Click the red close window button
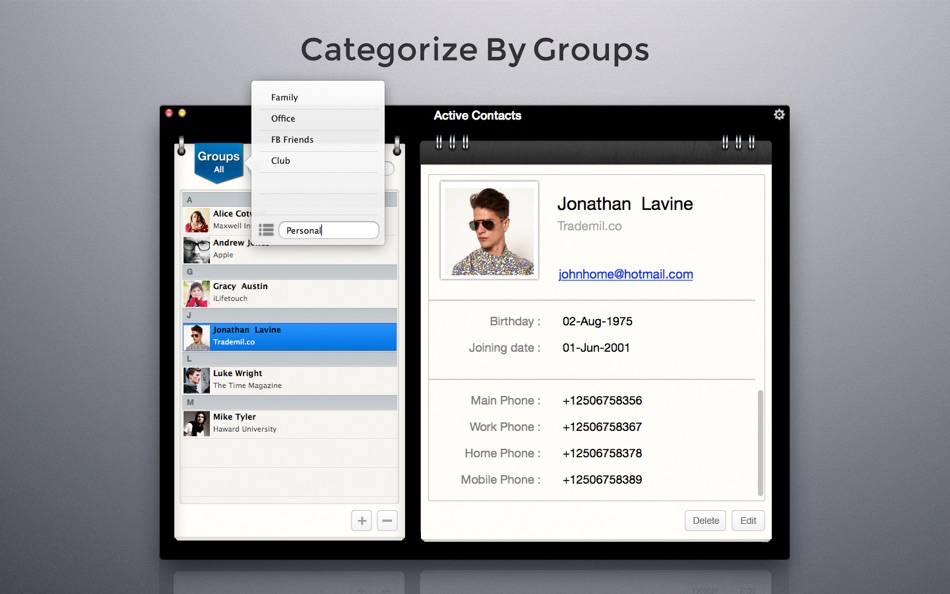 click(x=169, y=113)
